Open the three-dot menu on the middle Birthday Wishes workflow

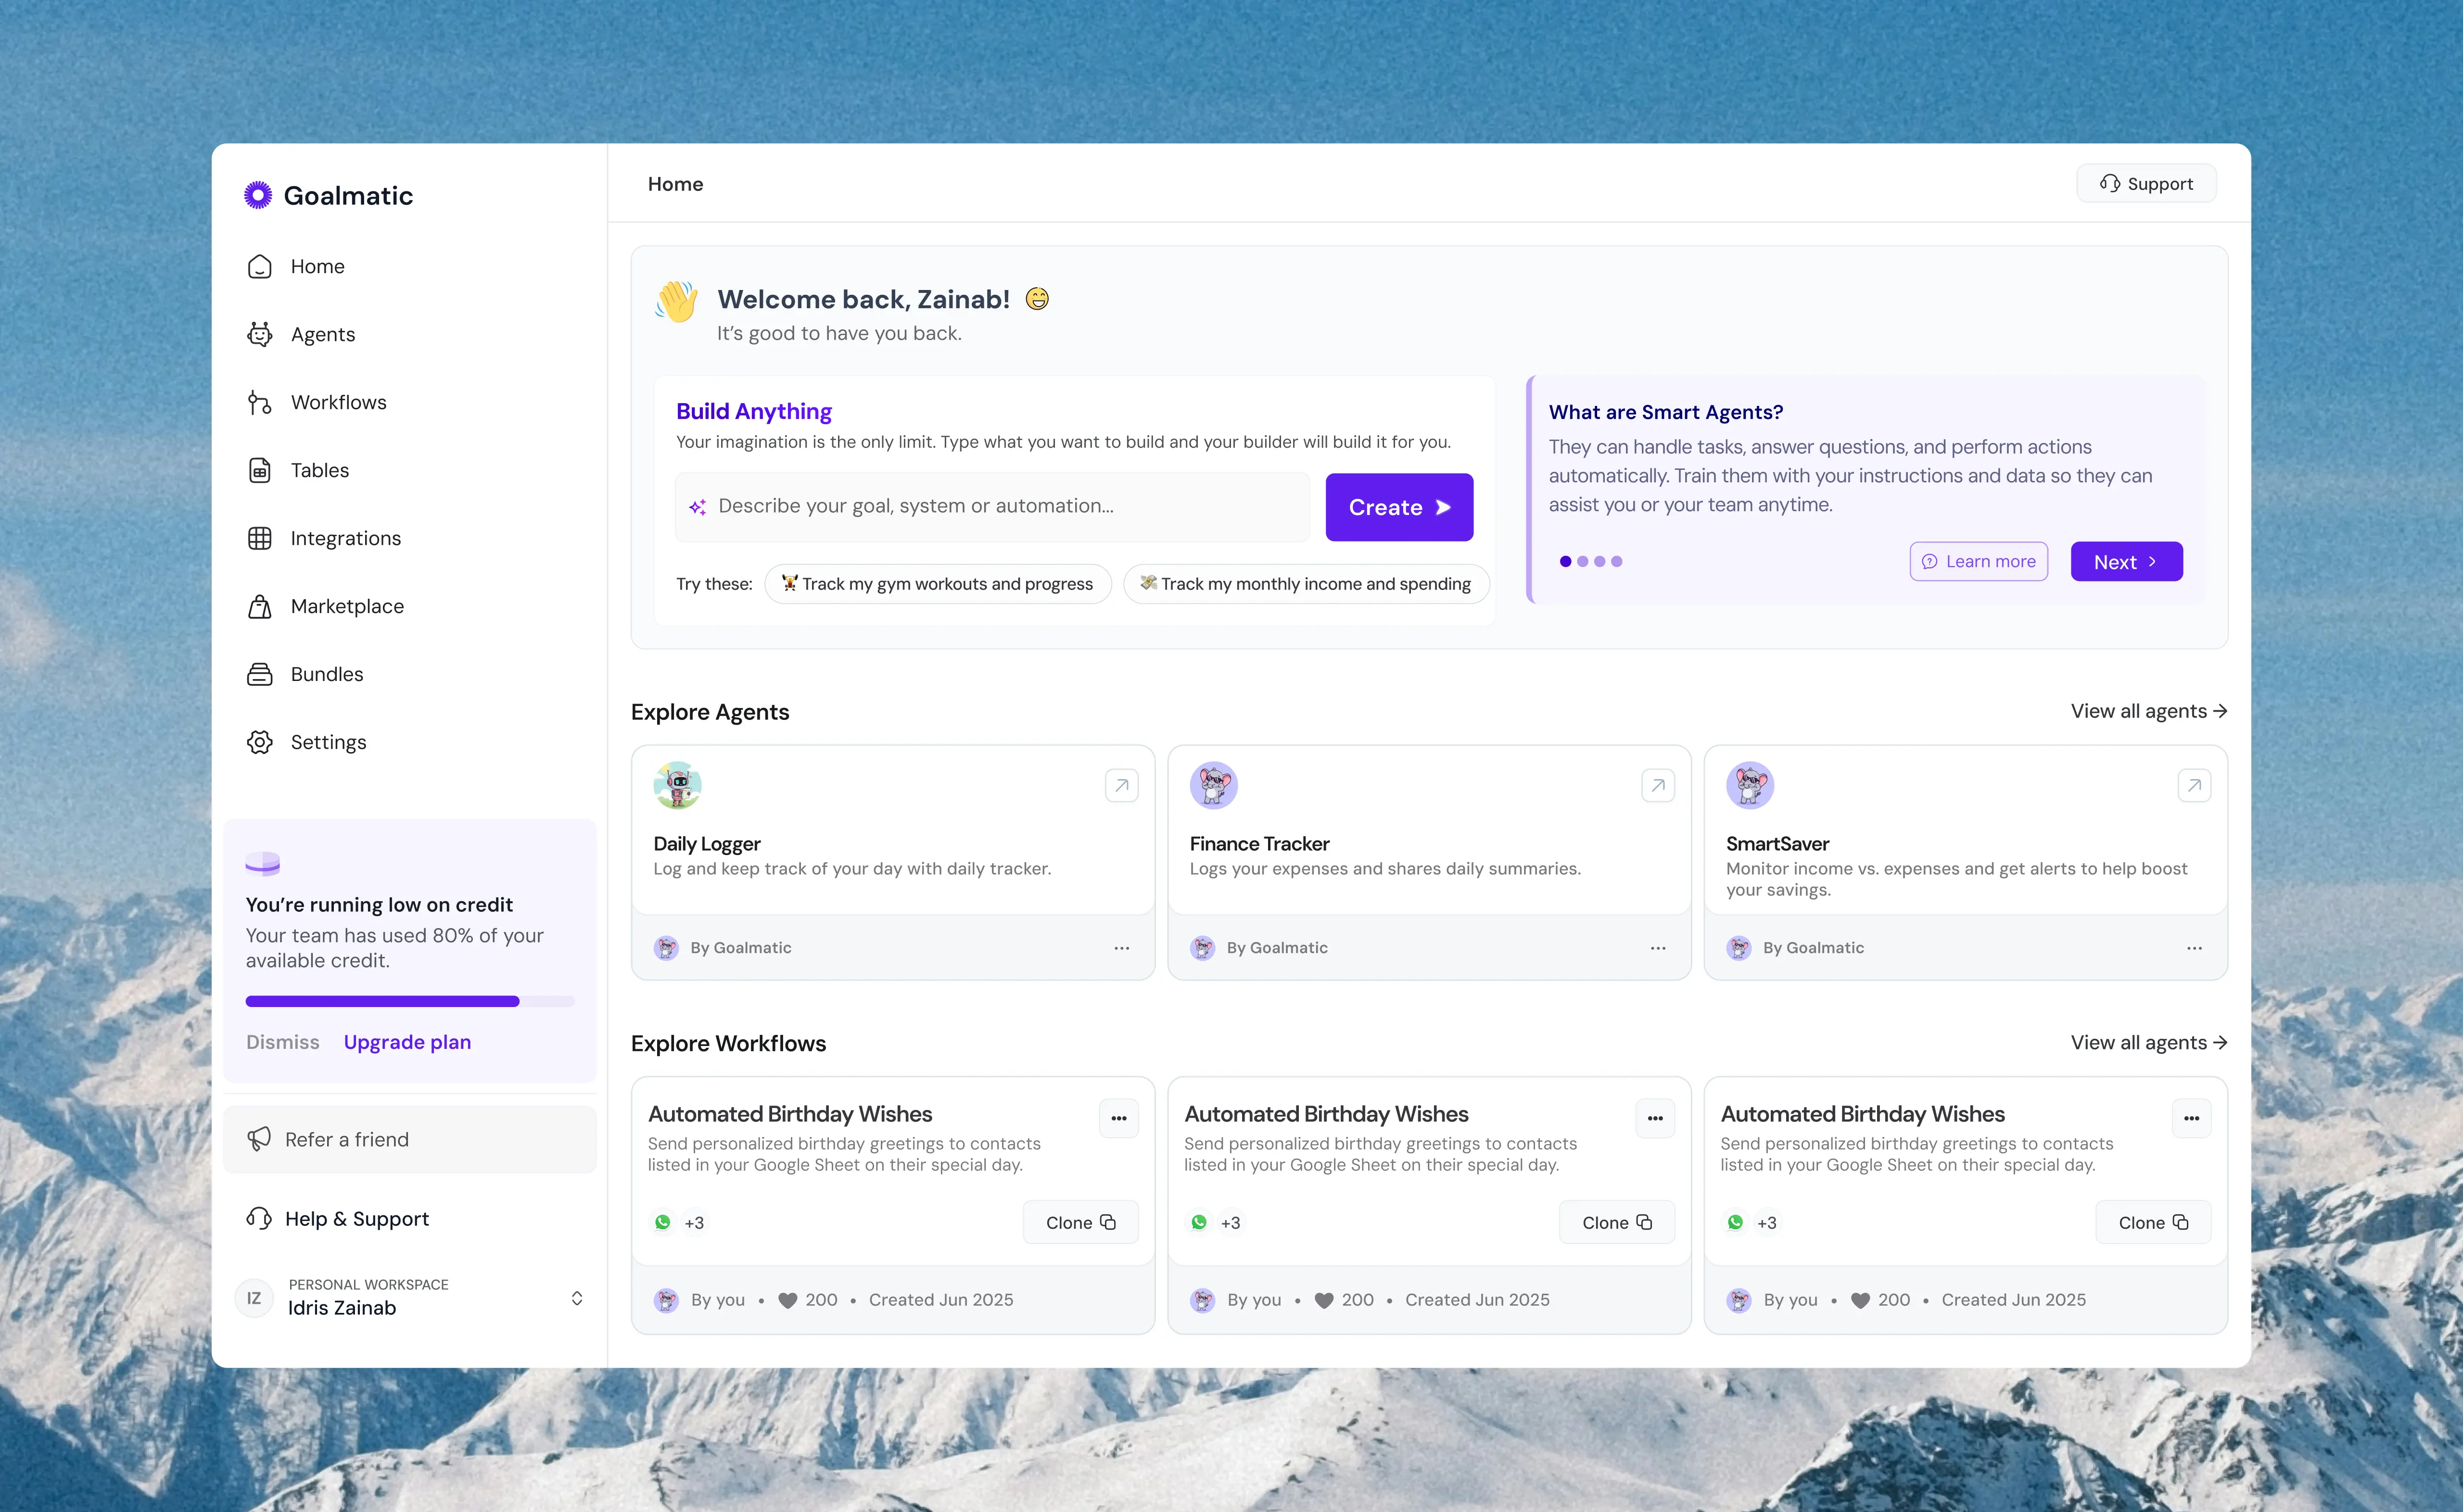coord(1655,1118)
